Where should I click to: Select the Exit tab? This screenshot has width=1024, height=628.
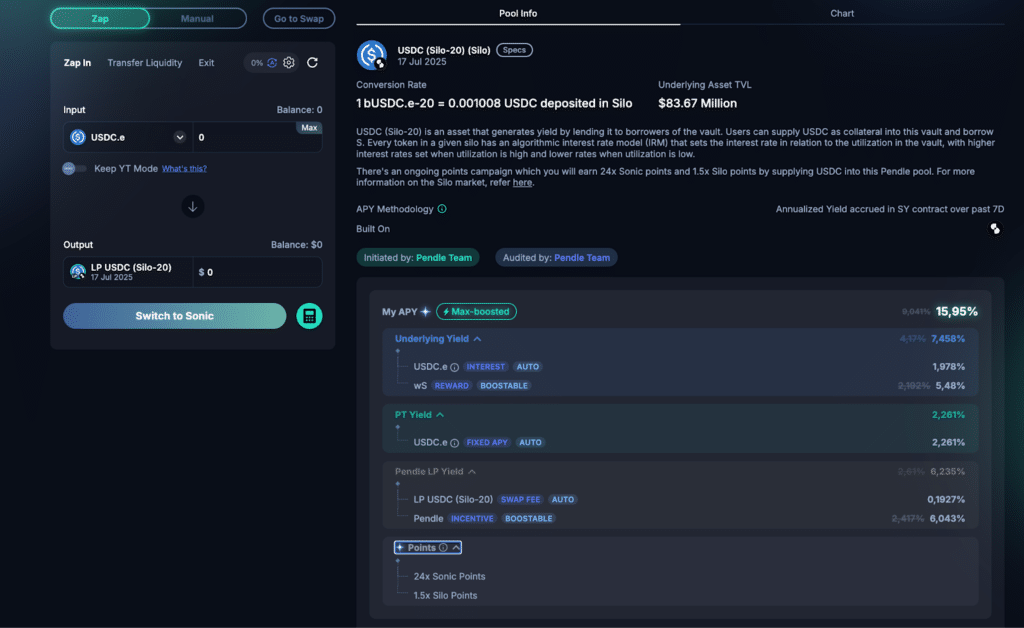point(206,63)
